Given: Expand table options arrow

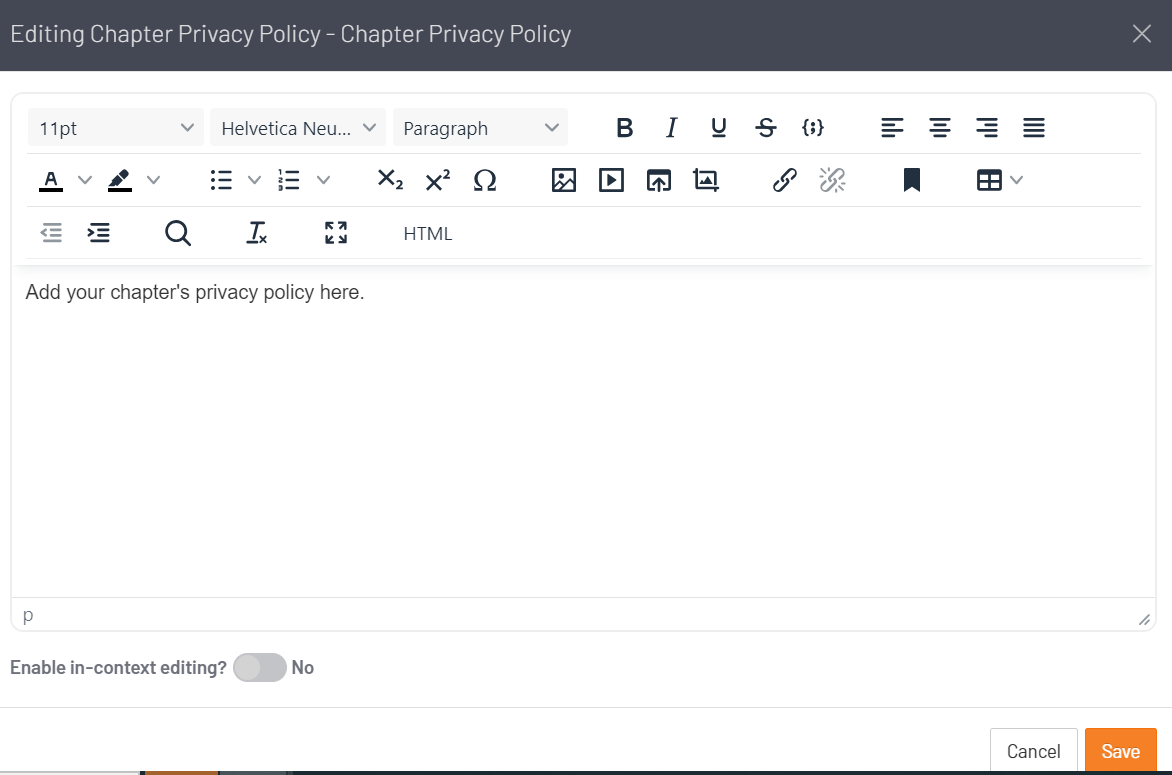Looking at the screenshot, I should [x=1017, y=180].
